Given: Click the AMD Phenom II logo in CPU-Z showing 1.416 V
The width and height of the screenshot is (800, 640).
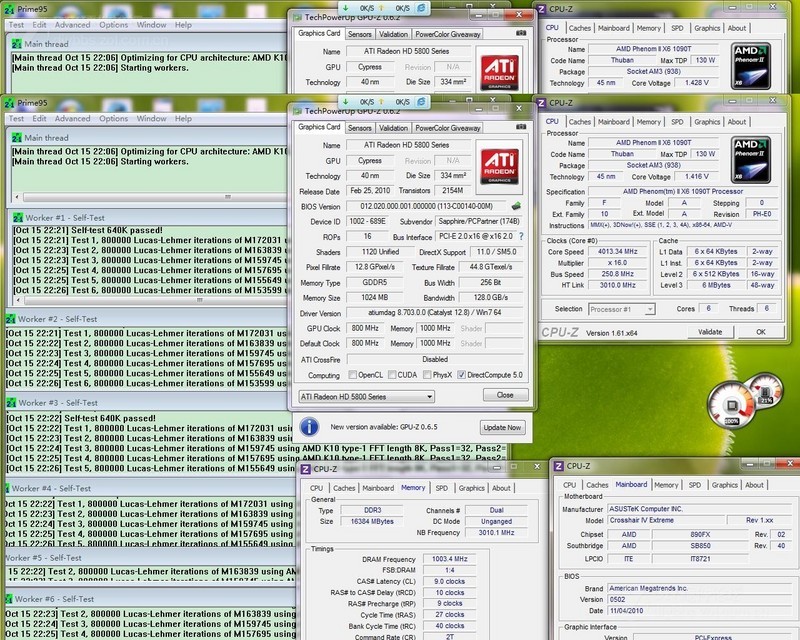Looking at the screenshot, I should click(751, 159).
